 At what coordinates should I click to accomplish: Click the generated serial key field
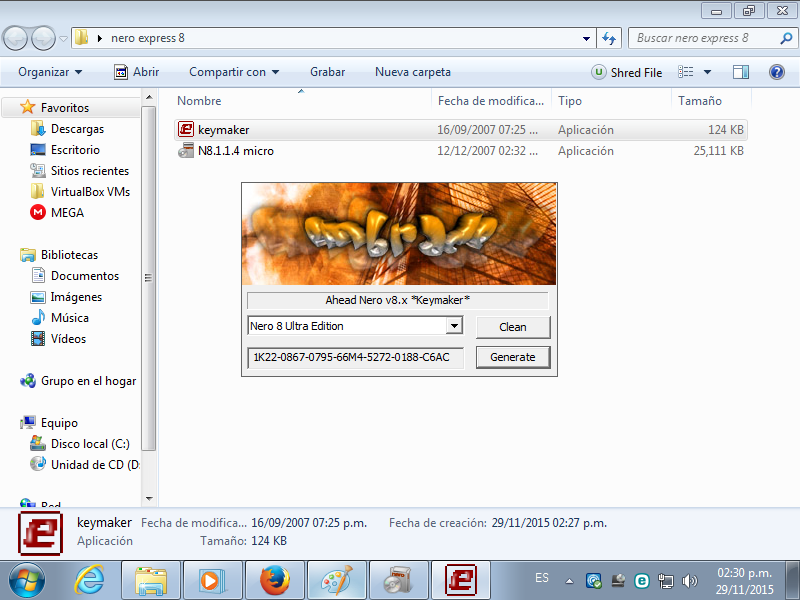[x=356, y=357]
